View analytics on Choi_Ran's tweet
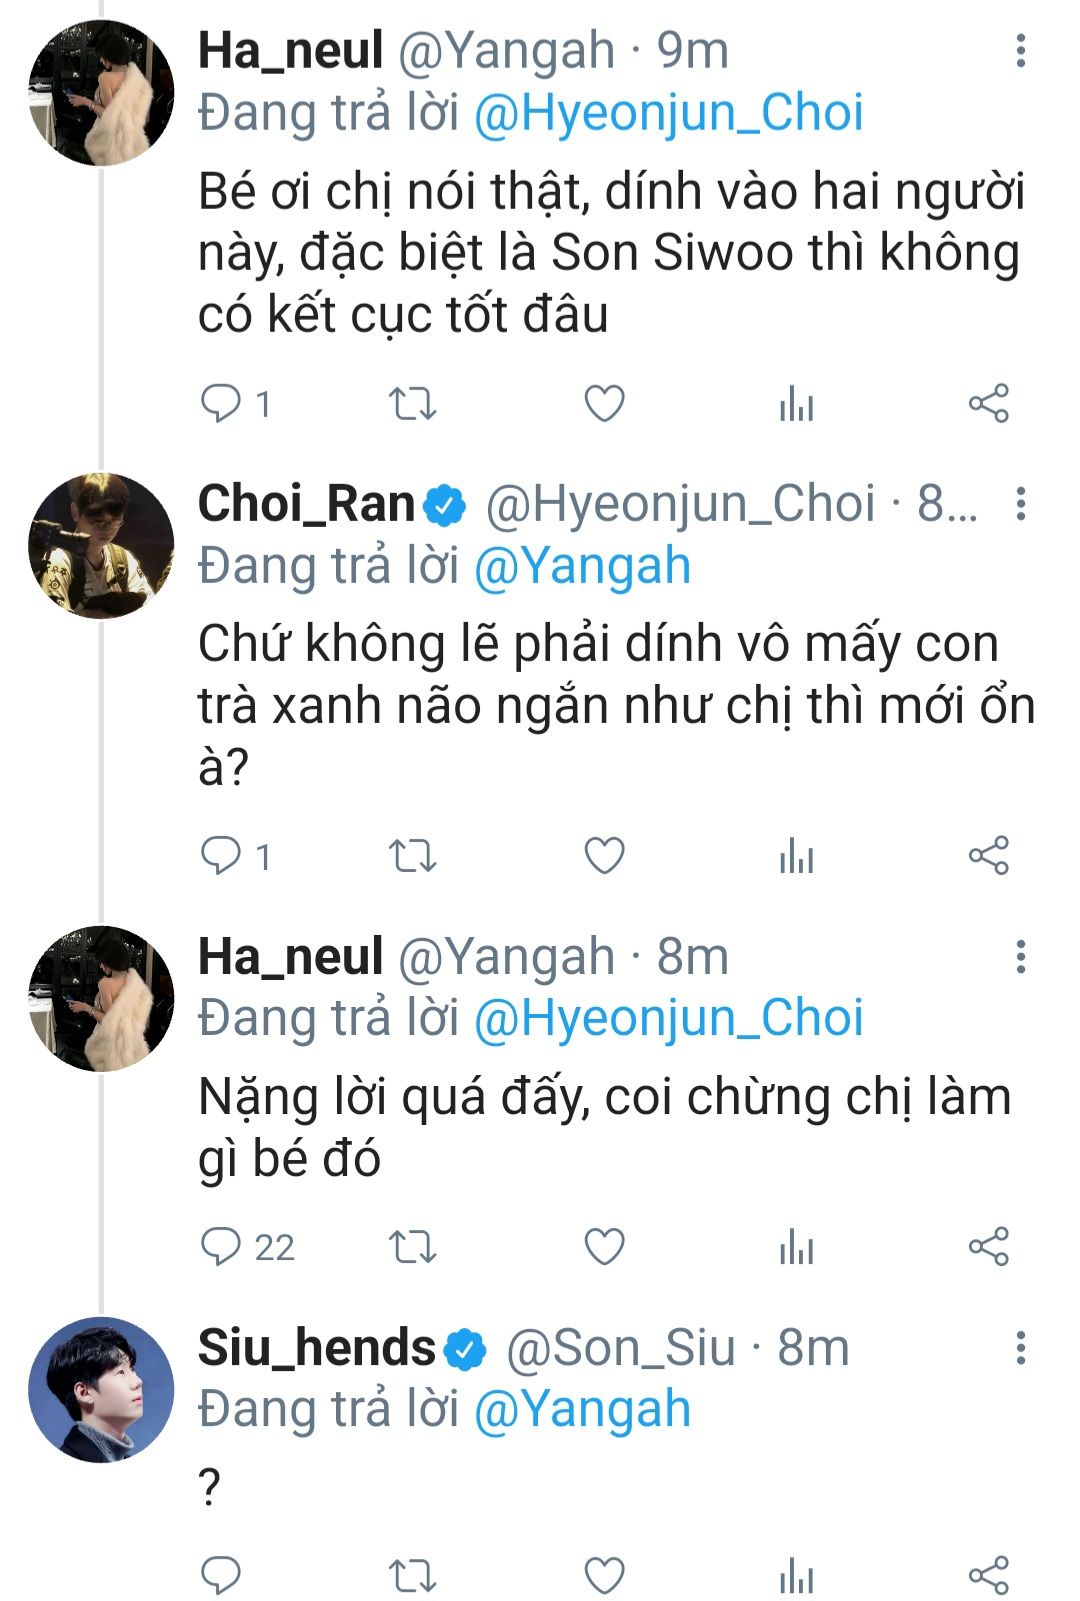 [796, 857]
